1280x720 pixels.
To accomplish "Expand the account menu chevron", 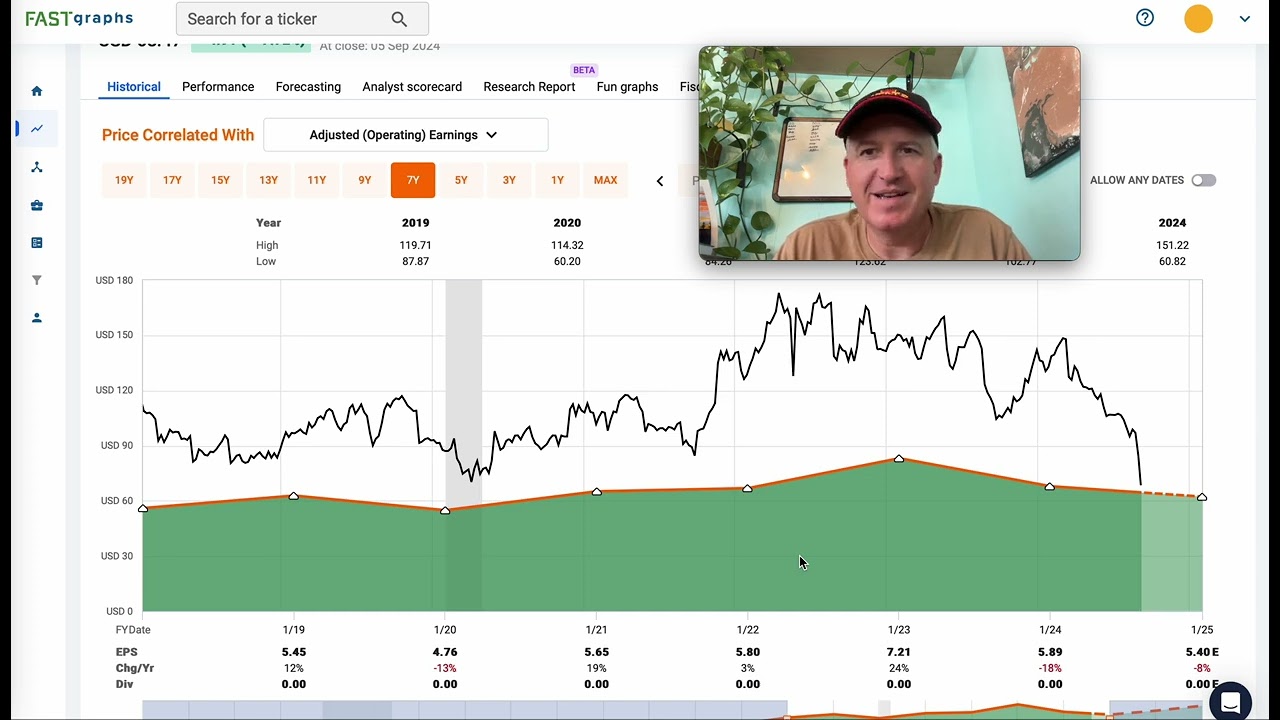I will pyautogui.click(x=1244, y=19).
